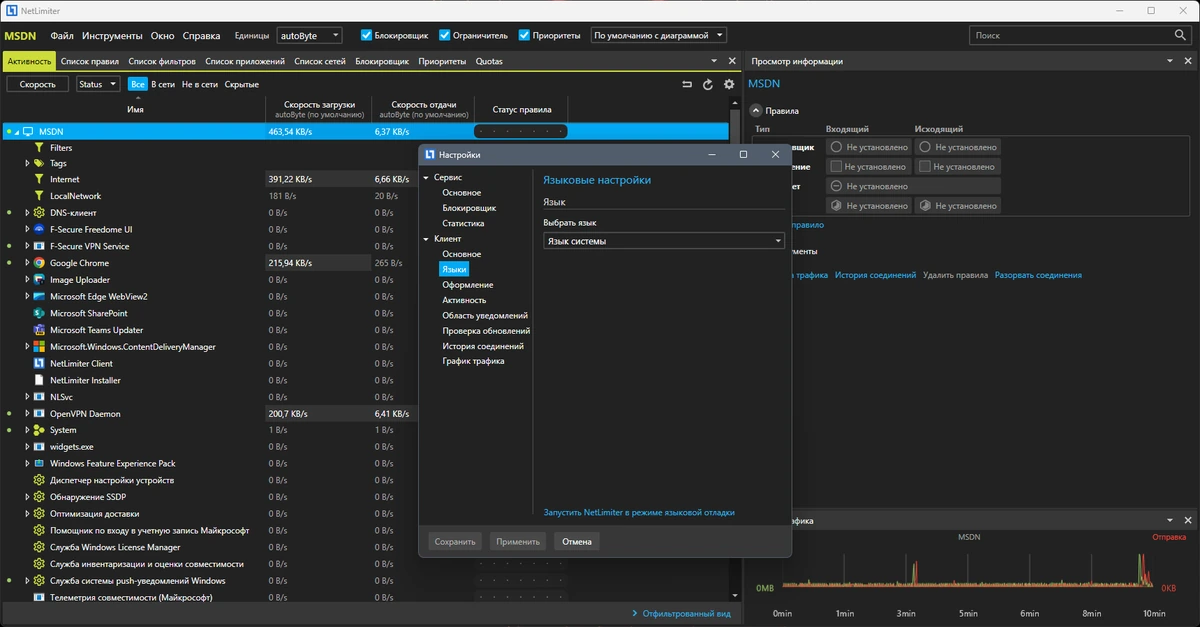Click the DNS-клиент gear icon
The width and height of the screenshot is (1200, 627).
(39, 213)
